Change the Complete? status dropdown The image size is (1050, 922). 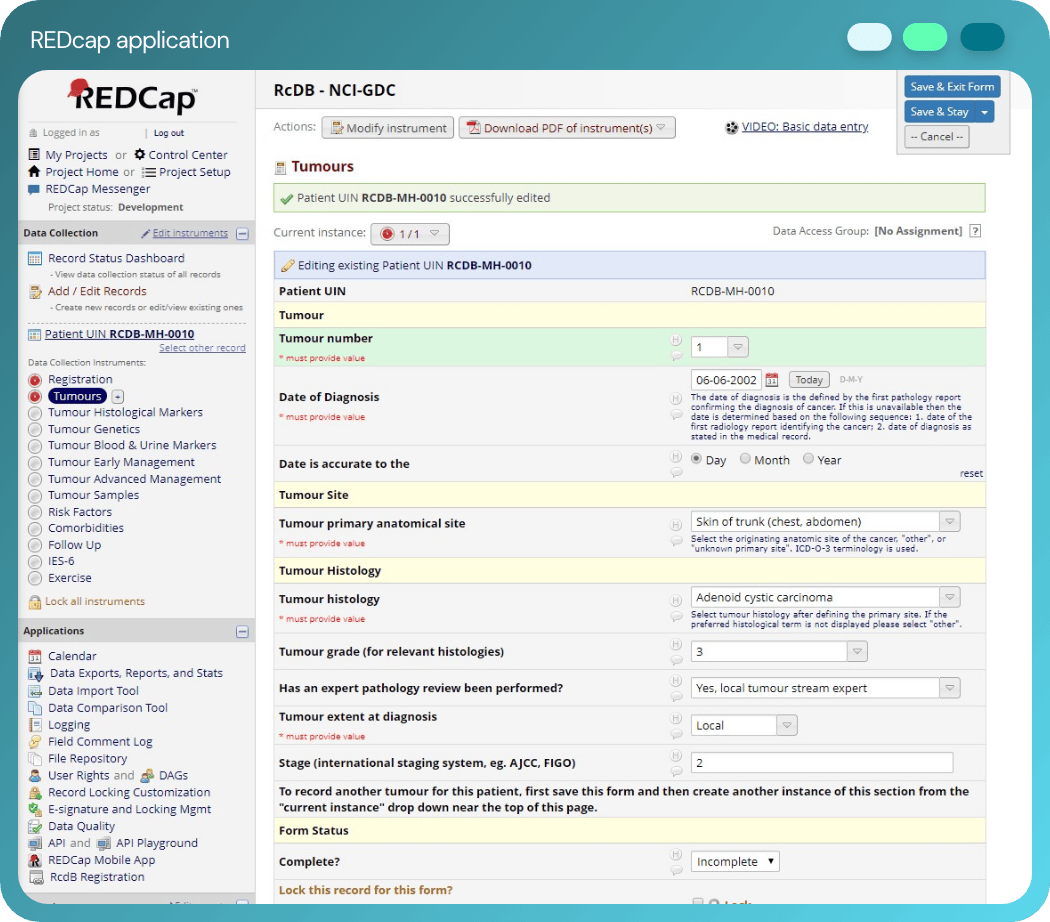pyautogui.click(x=733, y=861)
